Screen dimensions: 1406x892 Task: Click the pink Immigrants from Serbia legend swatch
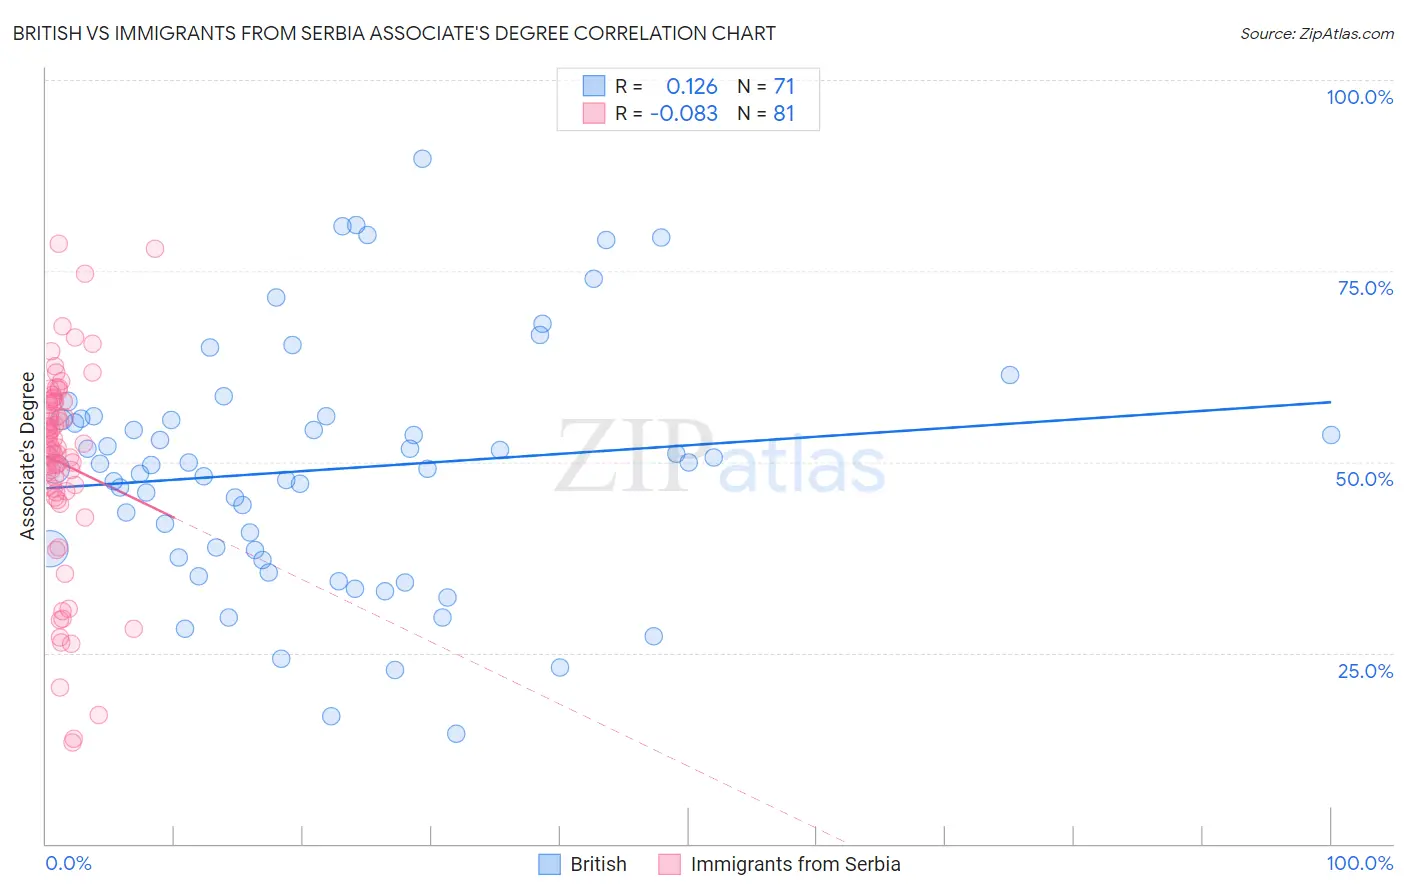pyautogui.click(x=669, y=864)
